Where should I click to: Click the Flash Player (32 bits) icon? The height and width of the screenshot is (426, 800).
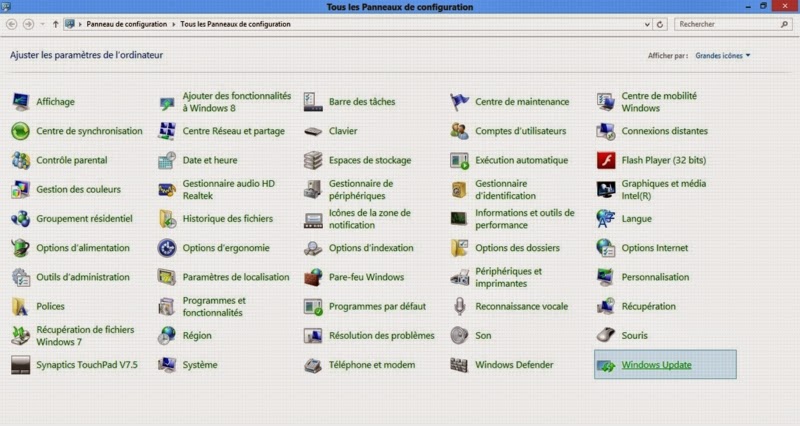pos(606,160)
